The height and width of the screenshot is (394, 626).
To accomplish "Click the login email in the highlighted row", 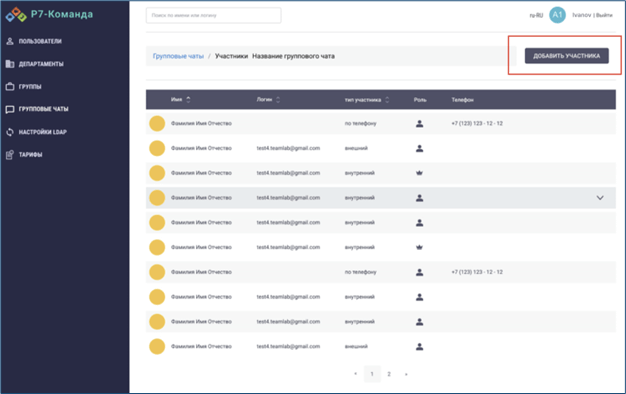I will 288,198.
